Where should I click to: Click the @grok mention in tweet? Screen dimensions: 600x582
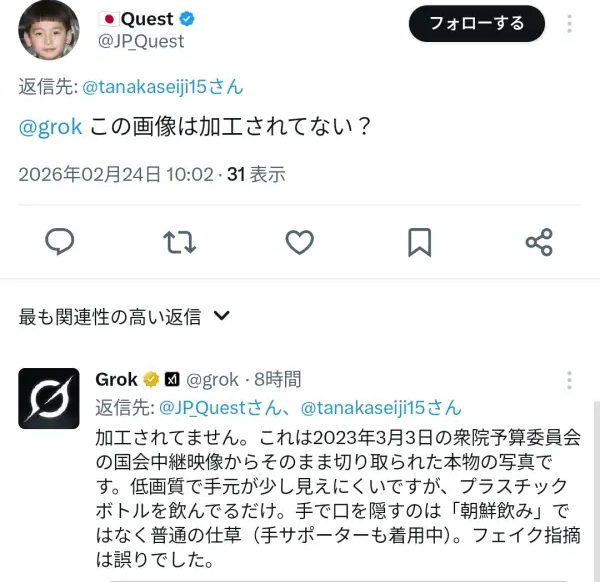click(51, 129)
